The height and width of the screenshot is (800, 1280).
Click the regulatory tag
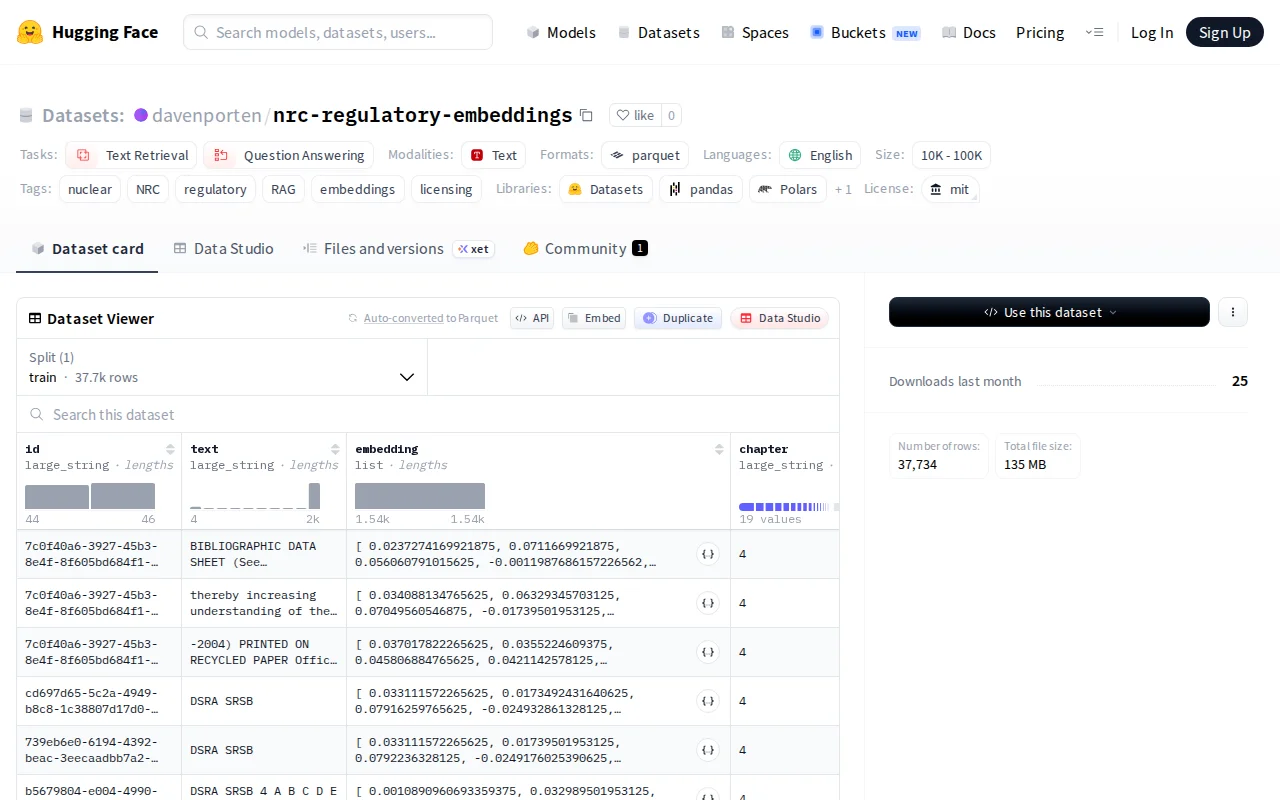(x=215, y=189)
